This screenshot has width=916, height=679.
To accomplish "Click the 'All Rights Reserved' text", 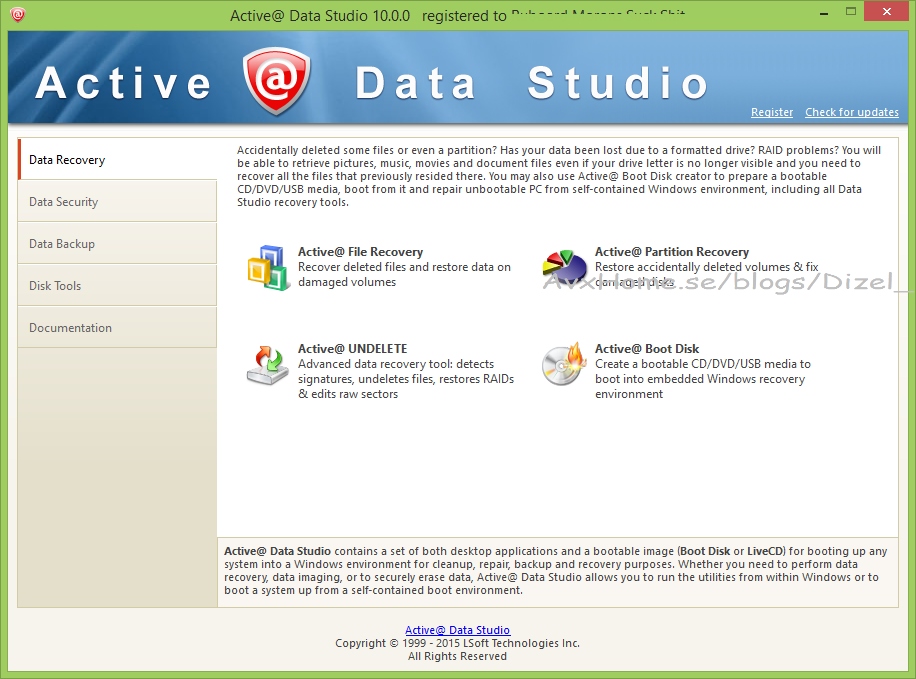I will (x=457, y=656).
